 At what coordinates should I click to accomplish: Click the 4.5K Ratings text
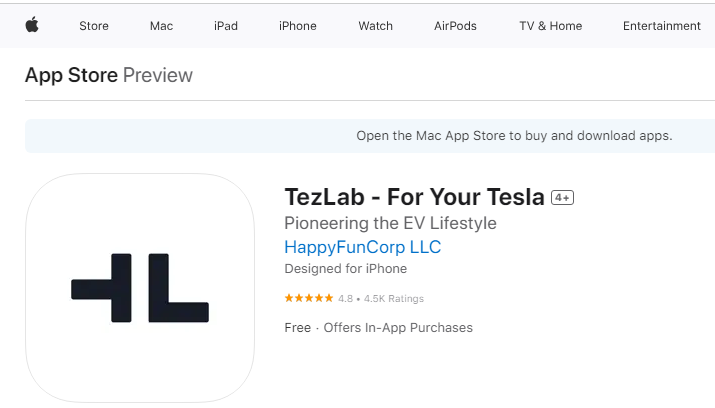[x=394, y=299]
